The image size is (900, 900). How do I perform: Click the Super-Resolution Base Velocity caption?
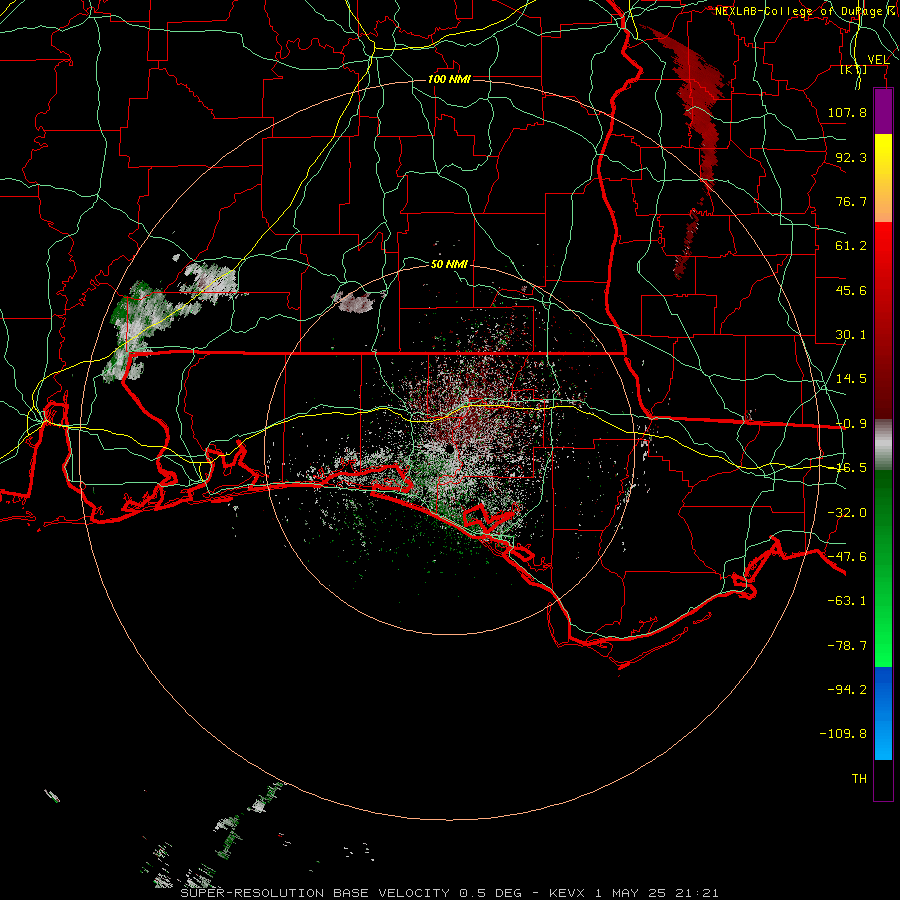pyautogui.click(x=449, y=893)
